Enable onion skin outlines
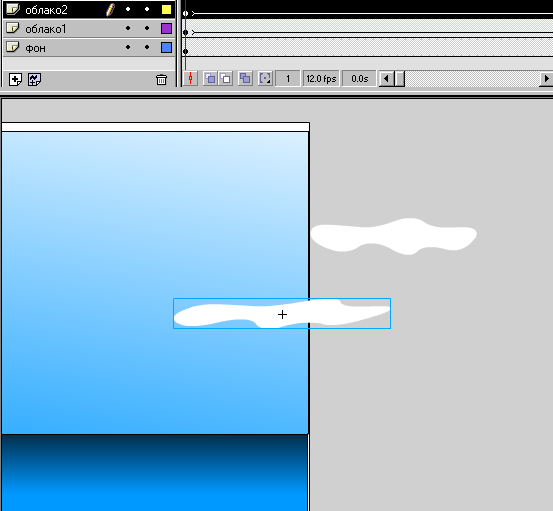 pos(225,78)
